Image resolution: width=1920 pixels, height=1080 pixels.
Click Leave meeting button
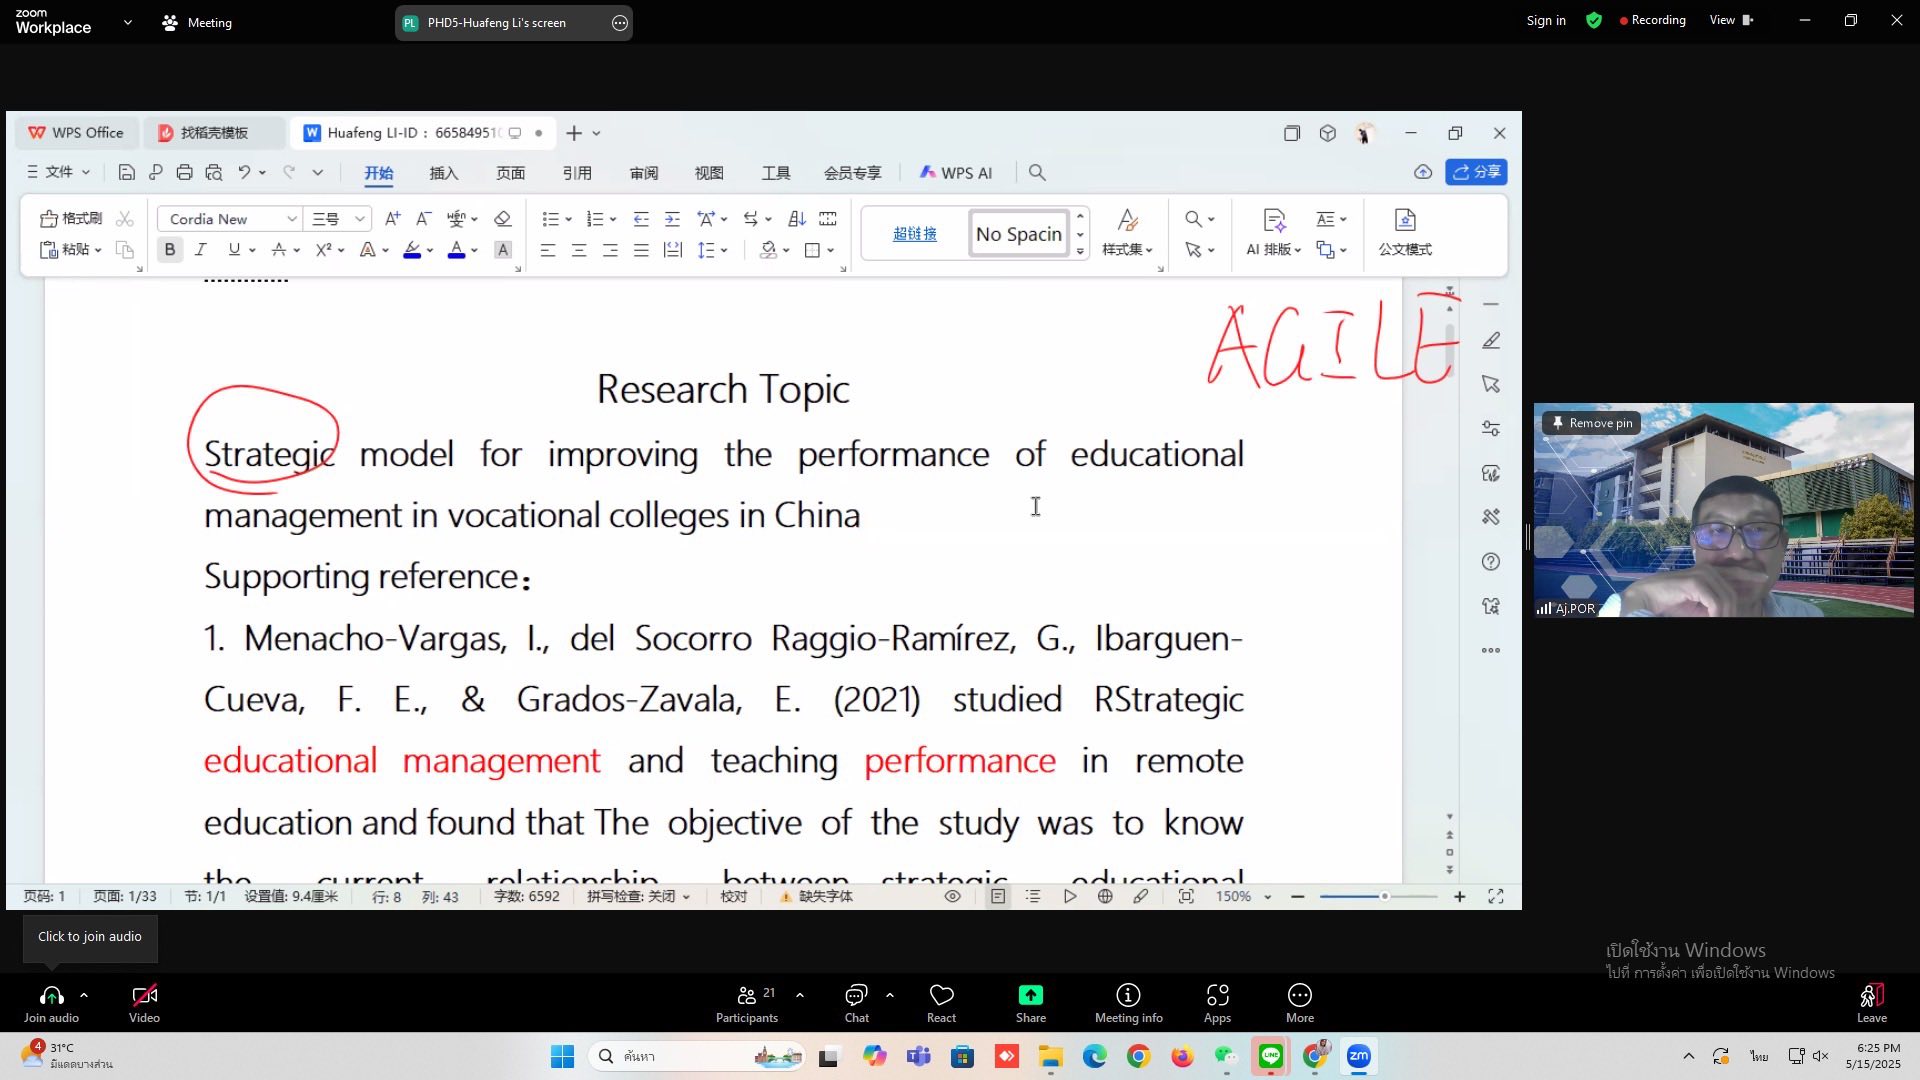click(x=1872, y=1004)
